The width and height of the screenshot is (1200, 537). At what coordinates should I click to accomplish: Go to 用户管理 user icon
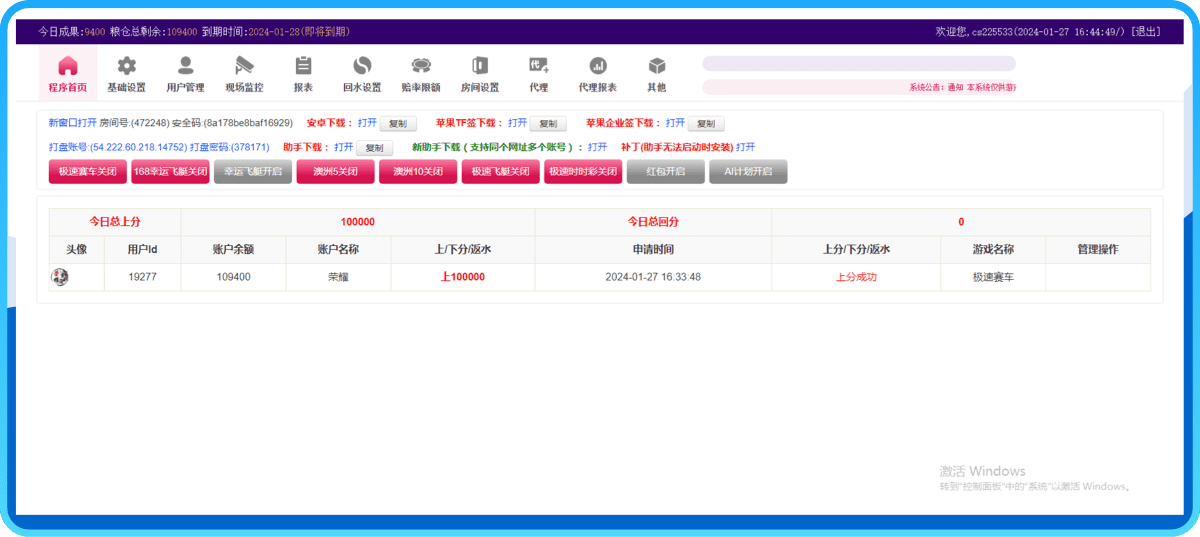pyautogui.click(x=185, y=67)
